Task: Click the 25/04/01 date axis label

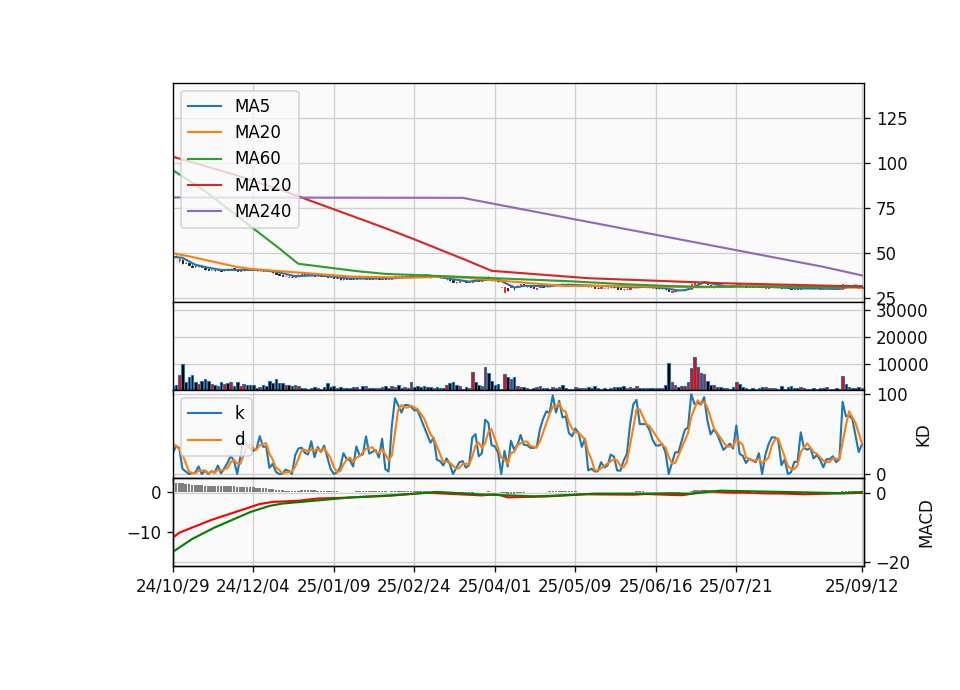Action: pyautogui.click(x=494, y=586)
